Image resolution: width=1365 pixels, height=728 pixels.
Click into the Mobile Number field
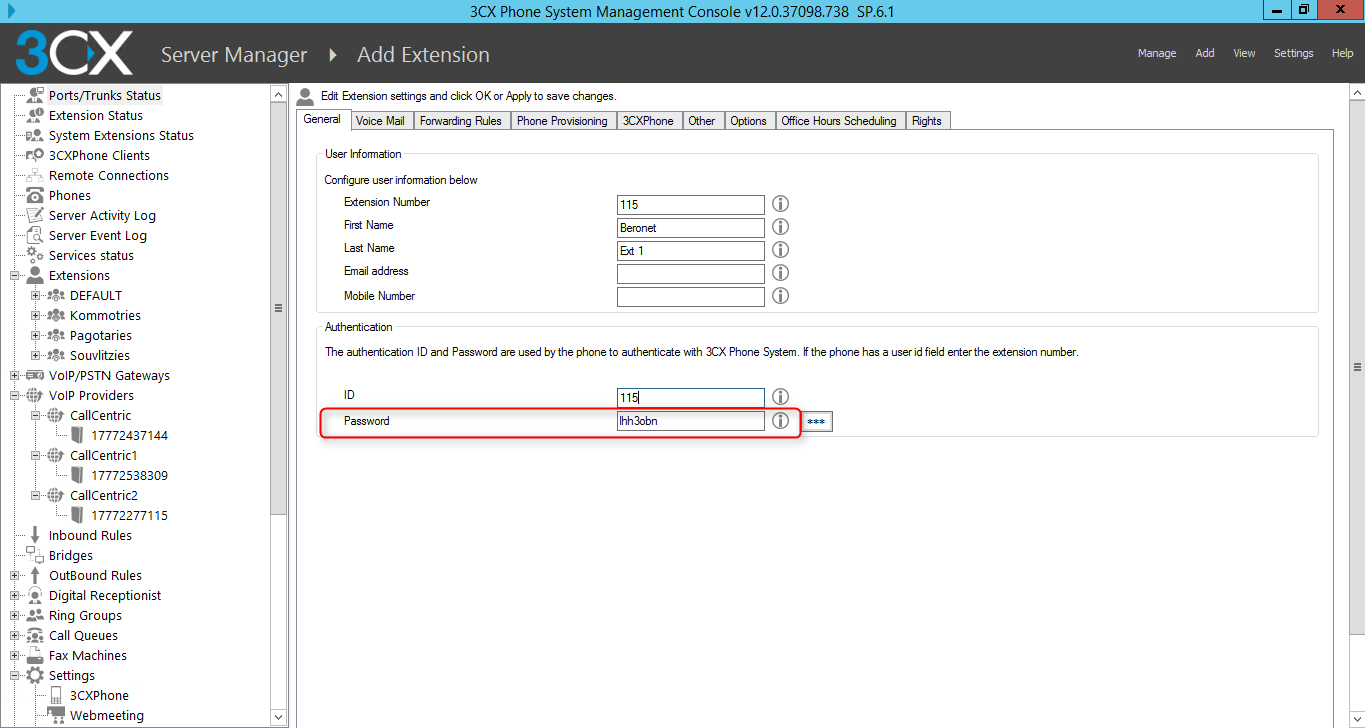691,296
